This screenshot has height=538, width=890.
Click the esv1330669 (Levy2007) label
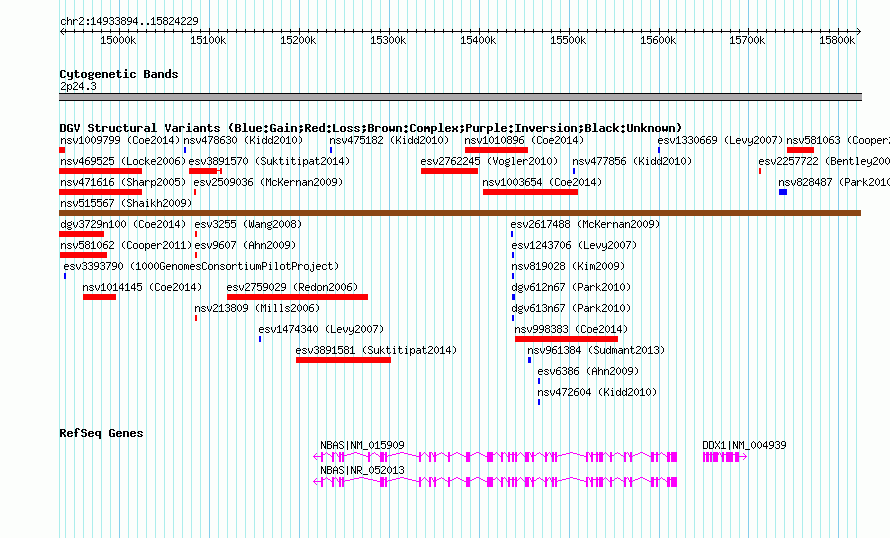tap(720, 140)
